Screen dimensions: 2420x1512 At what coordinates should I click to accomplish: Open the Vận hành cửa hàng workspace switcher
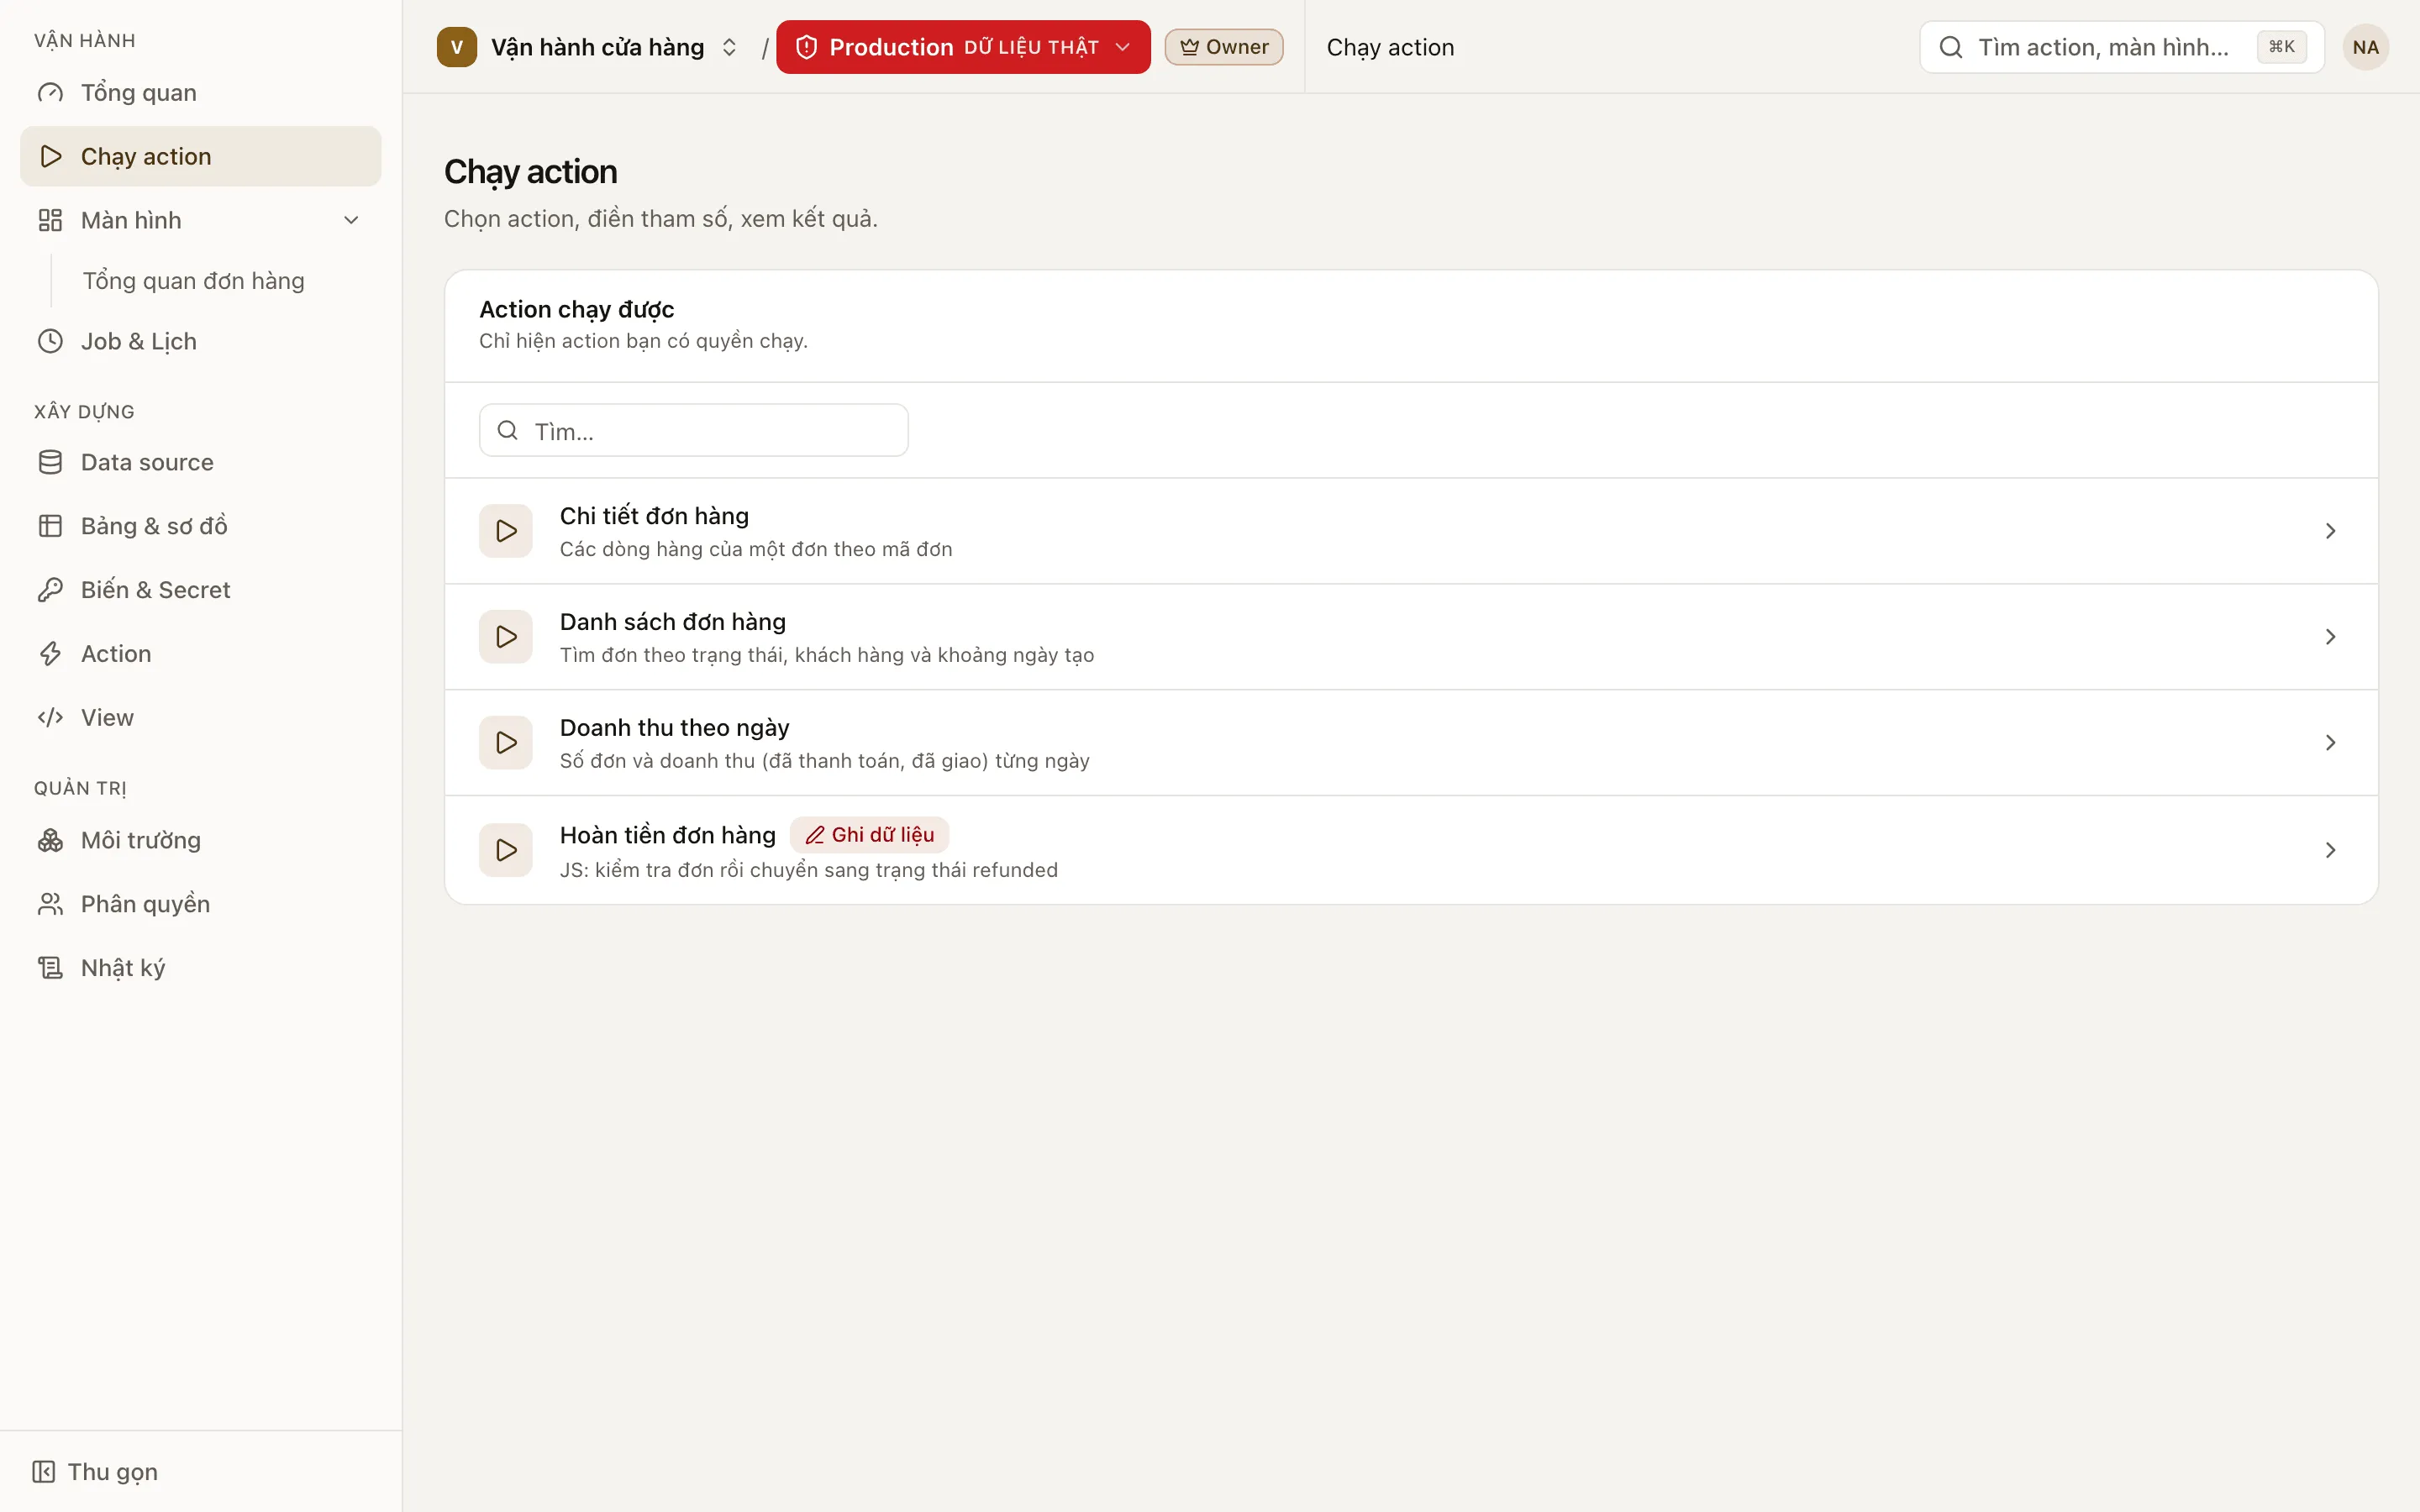(589, 47)
